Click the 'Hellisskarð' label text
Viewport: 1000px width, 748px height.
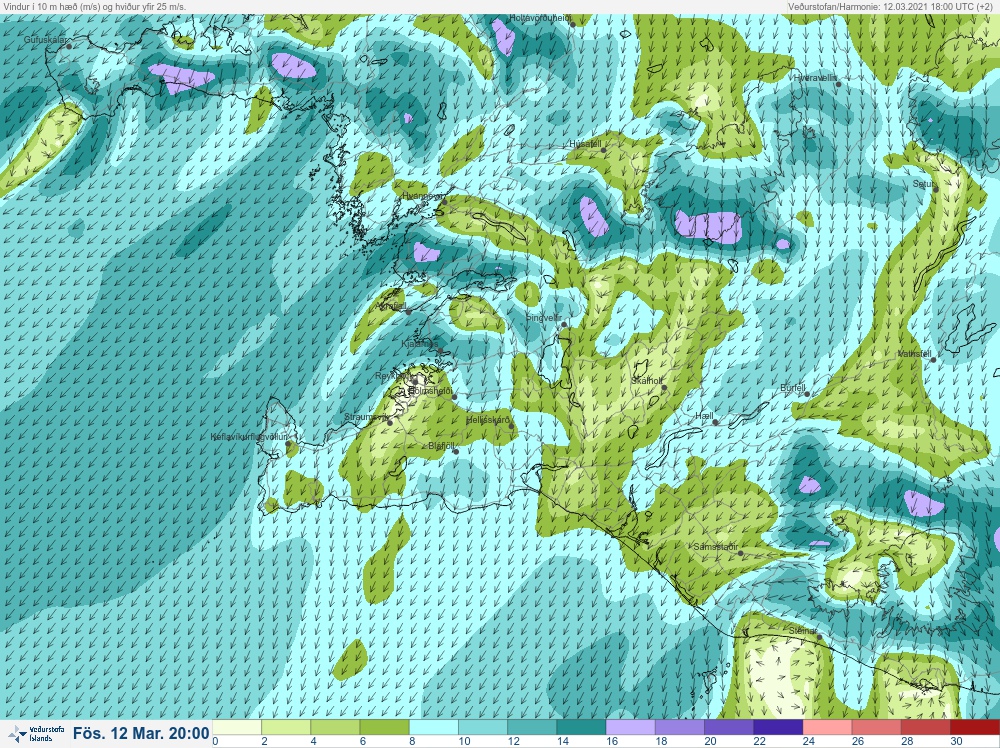(488, 420)
